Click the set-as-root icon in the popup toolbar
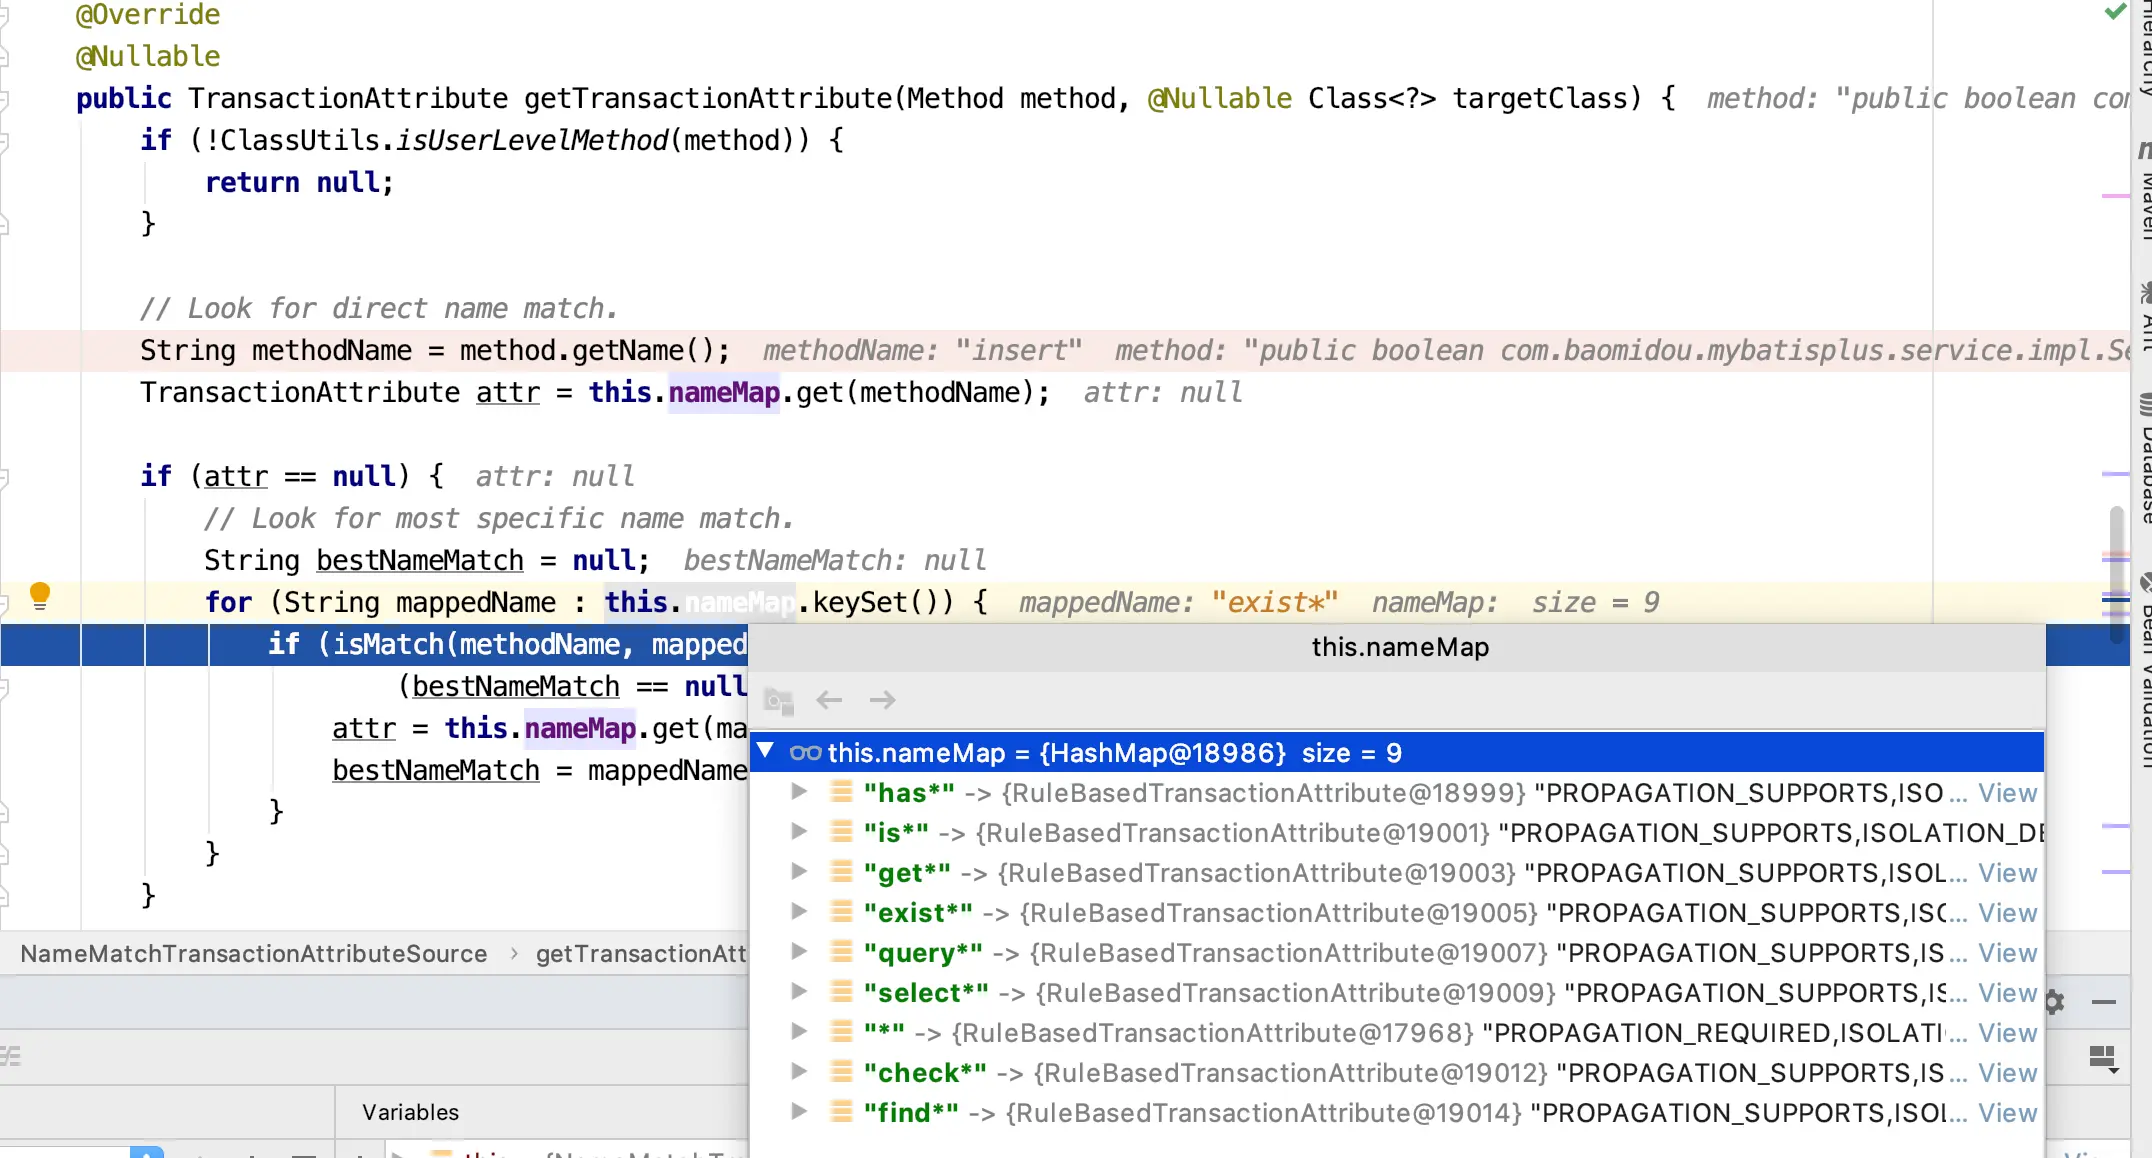Screen dimensions: 2152x1158 tap(778, 700)
